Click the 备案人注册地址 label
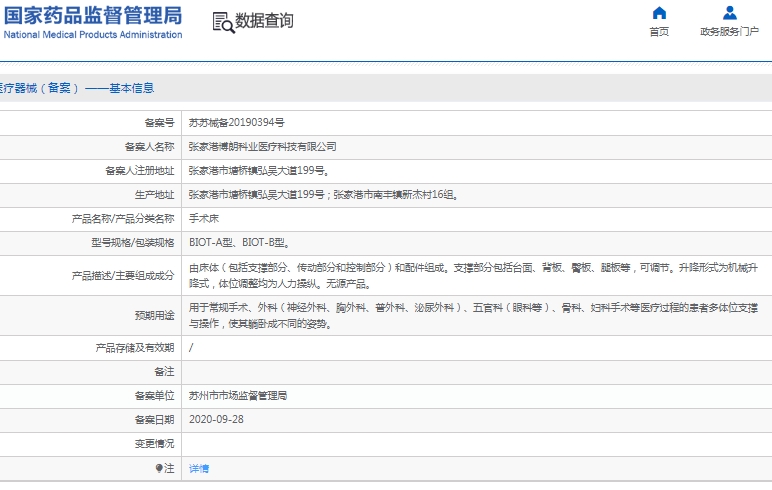The height and width of the screenshot is (490, 772). pyautogui.click(x=140, y=171)
